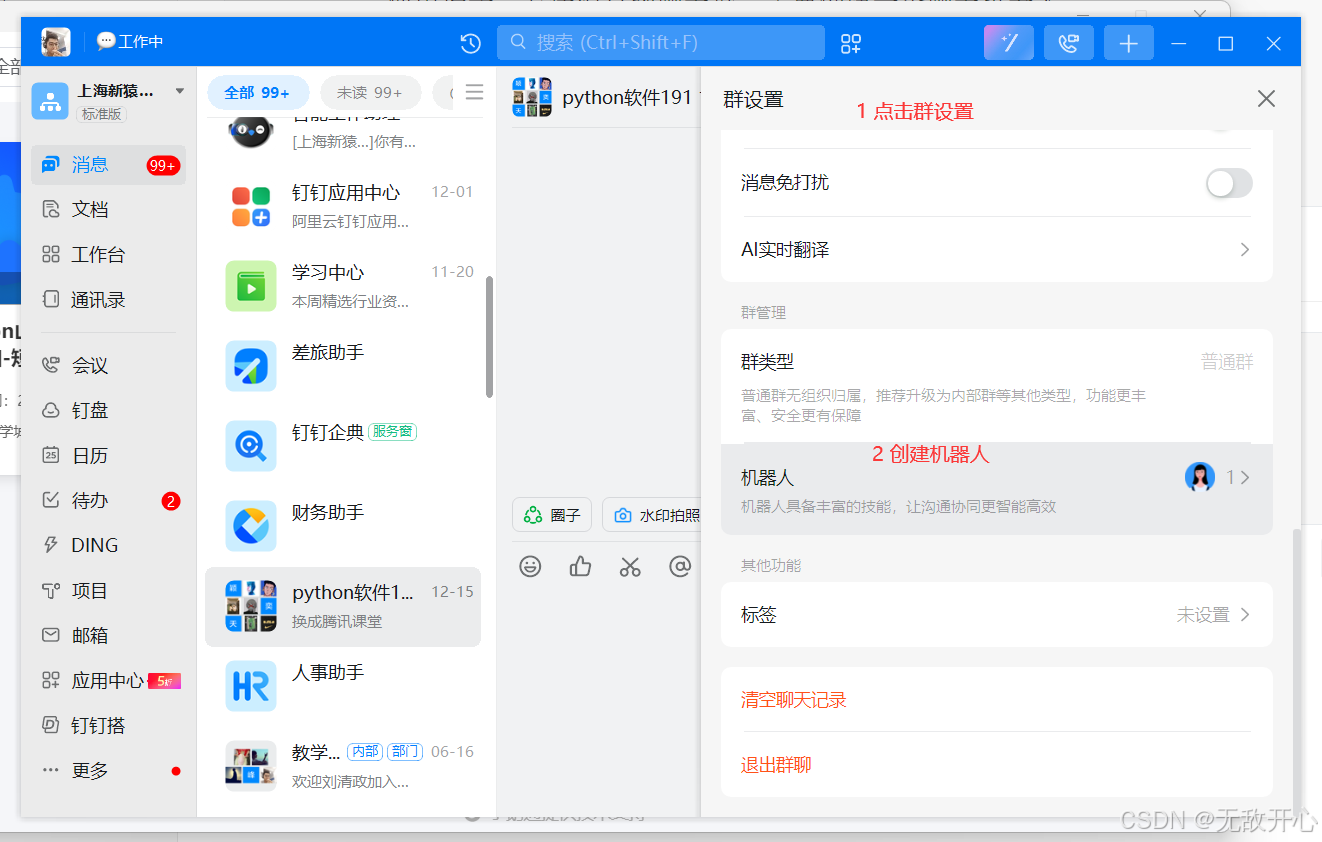The height and width of the screenshot is (842, 1322).
Task: Open 消息 in the sidebar
Action: (x=108, y=165)
